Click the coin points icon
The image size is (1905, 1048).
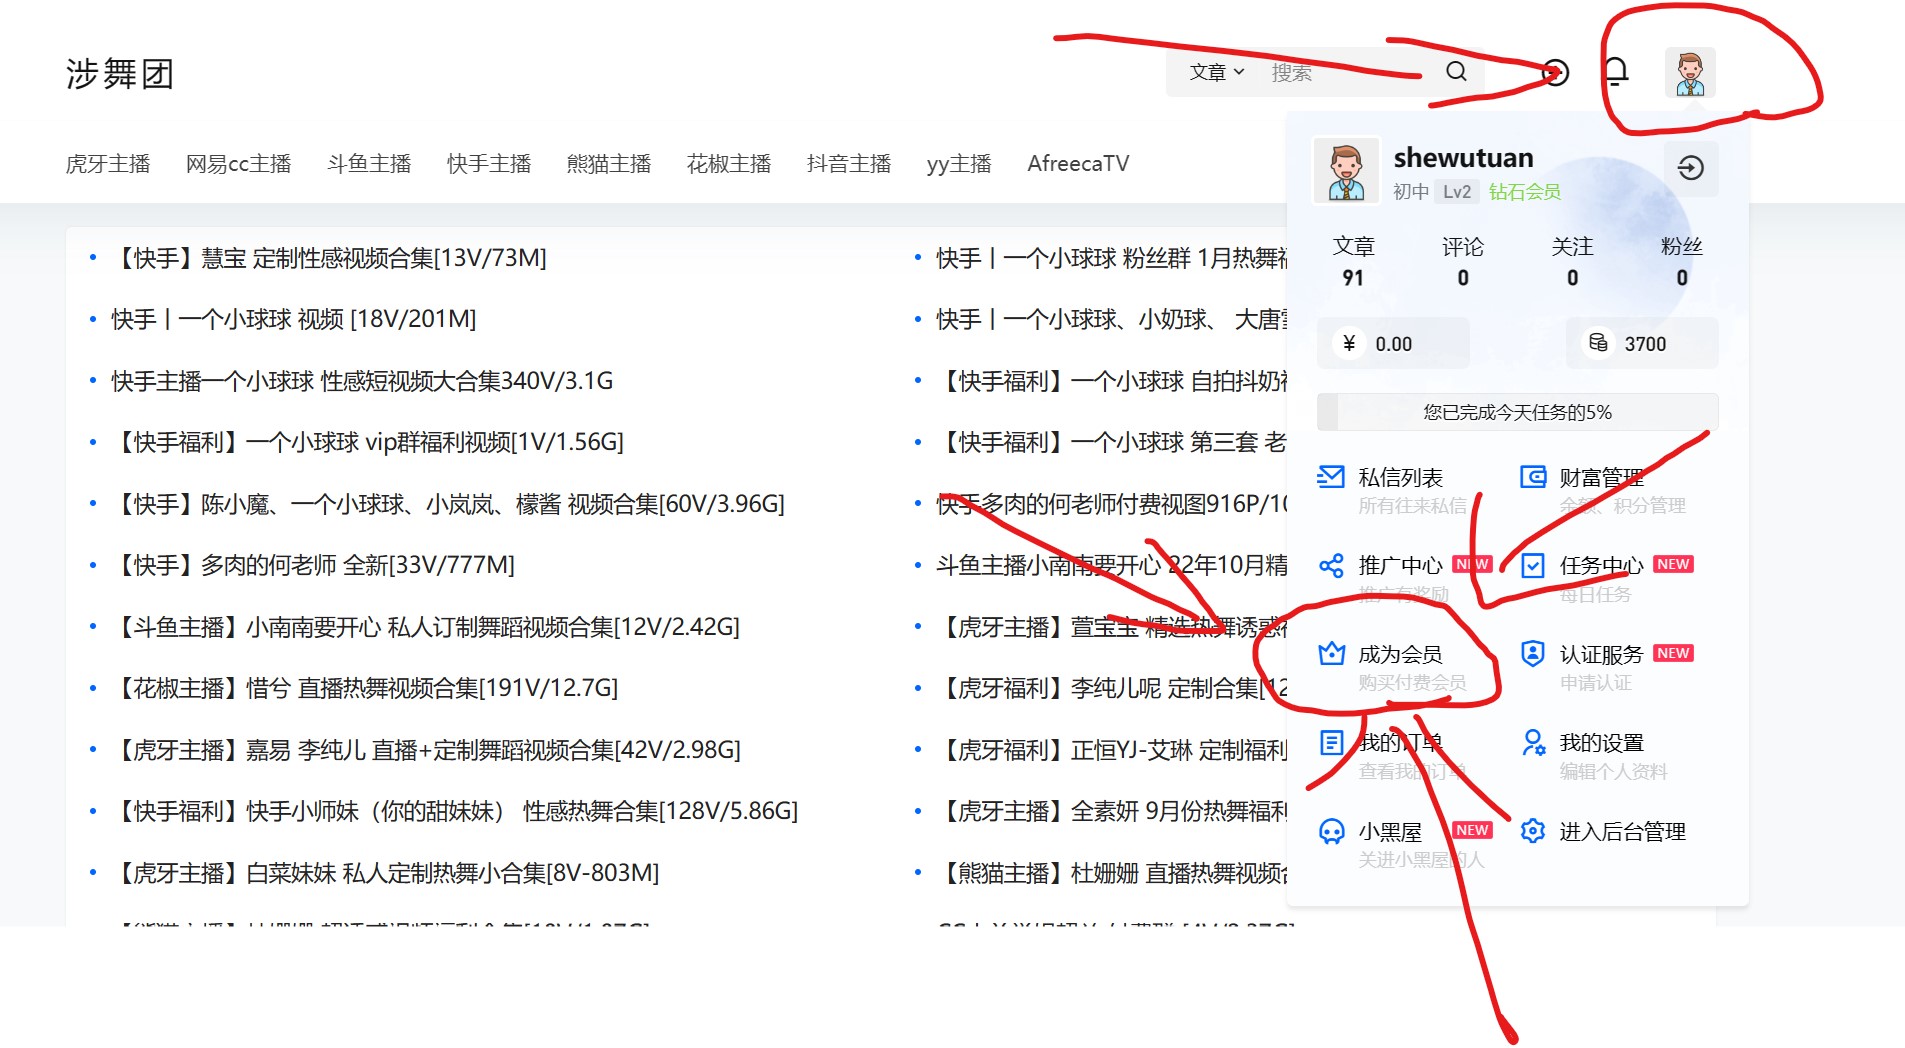click(x=1598, y=343)
